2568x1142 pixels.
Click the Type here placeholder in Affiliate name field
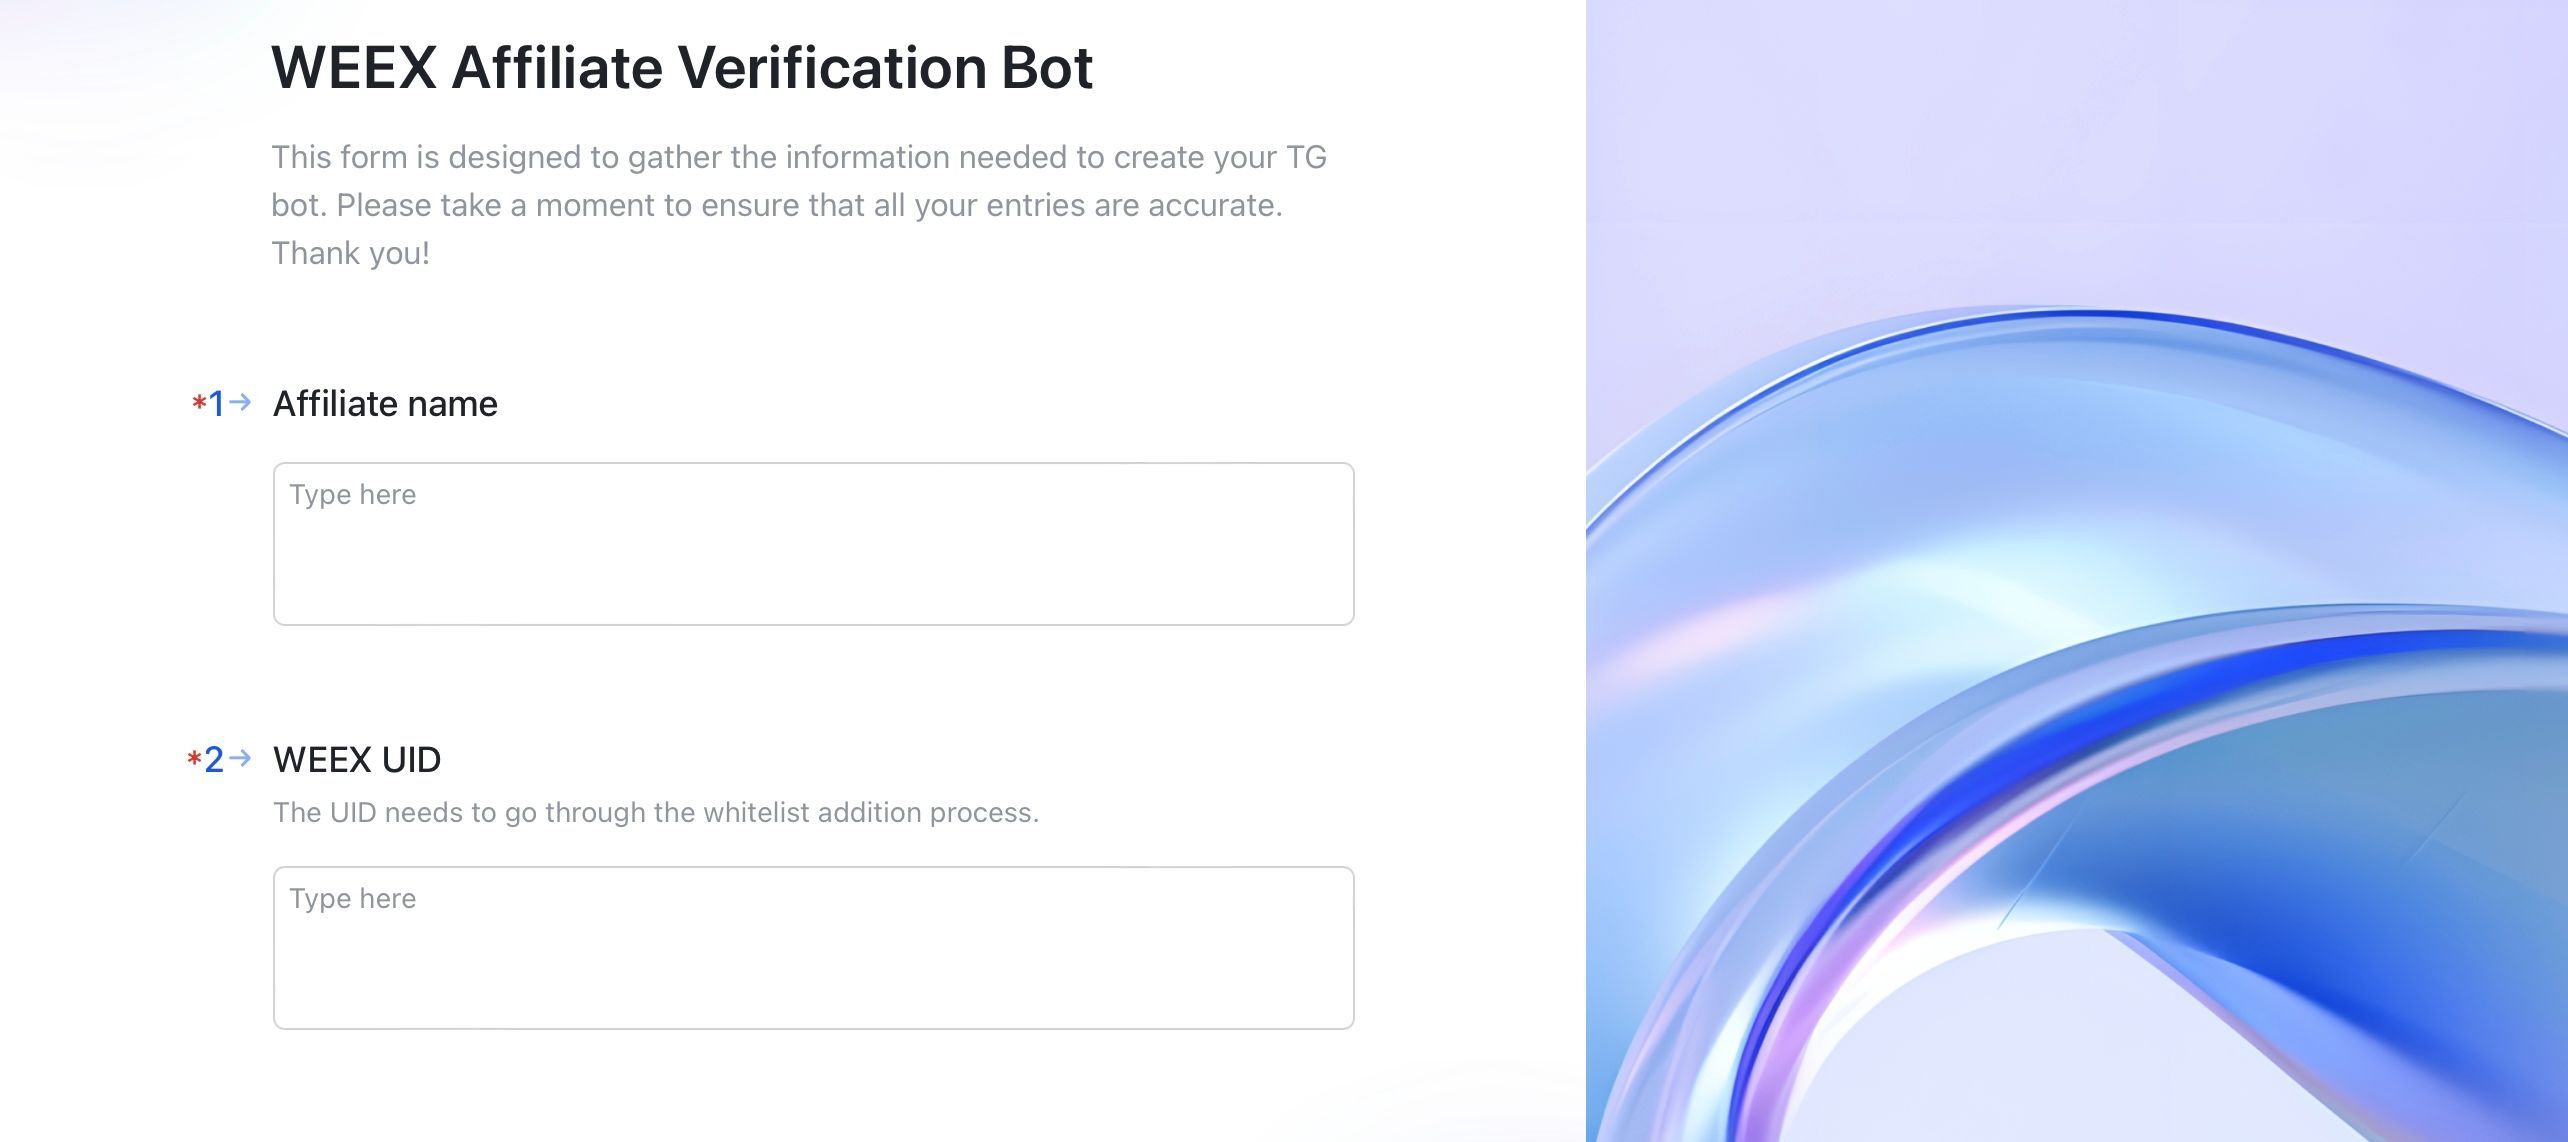pos(352,494)
